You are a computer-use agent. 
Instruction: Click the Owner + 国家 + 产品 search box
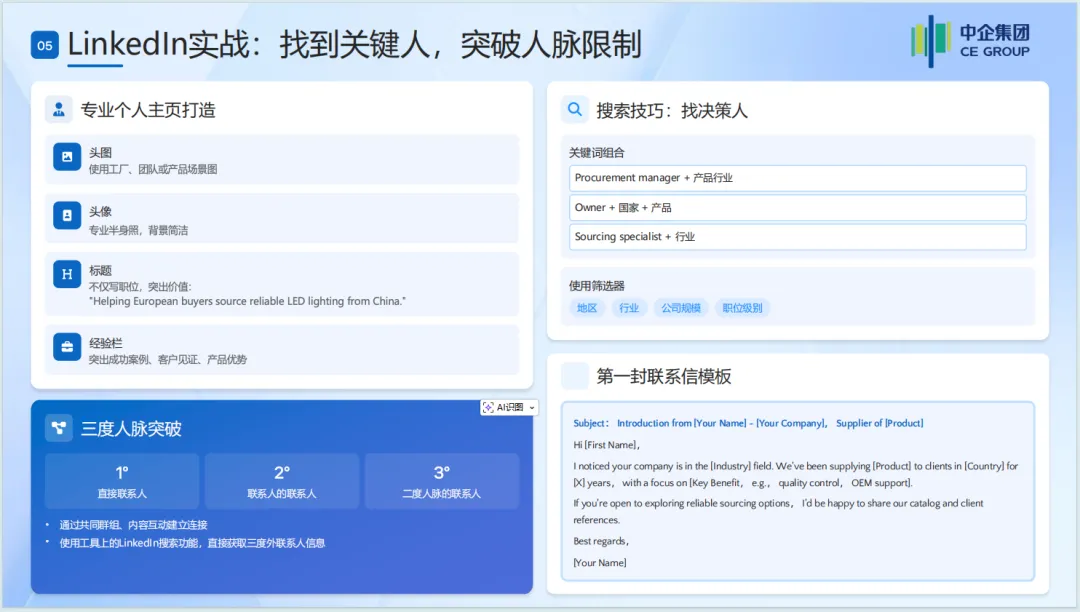click(797, 207)
